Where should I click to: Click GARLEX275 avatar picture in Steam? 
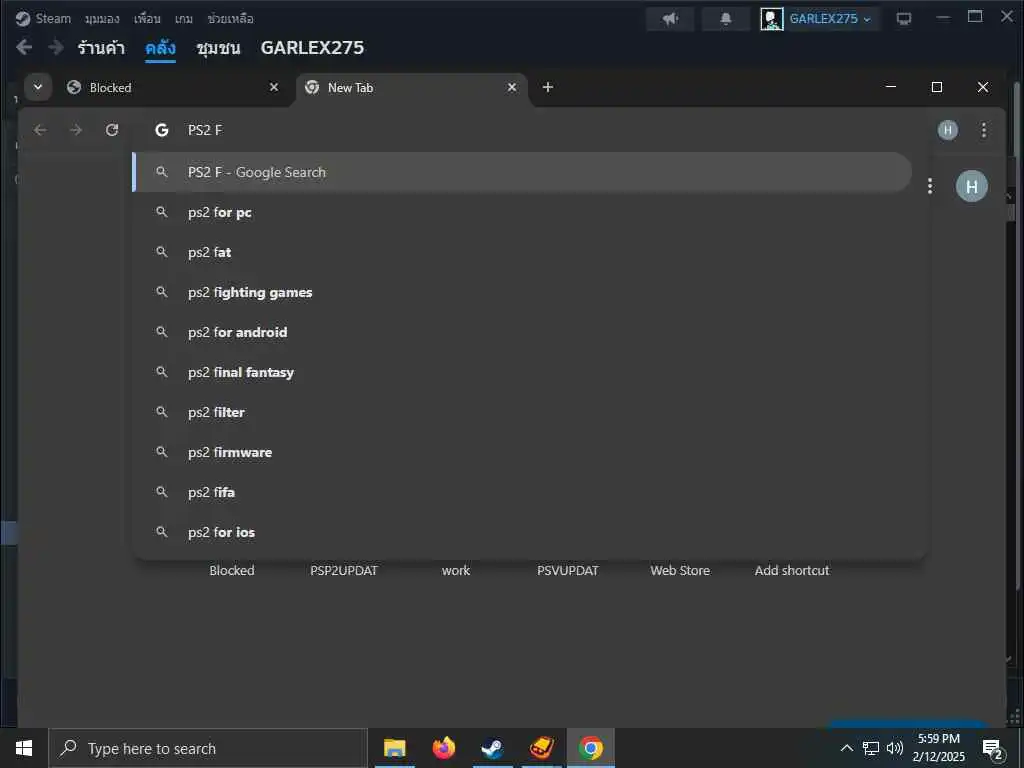[x=772, y=18]
